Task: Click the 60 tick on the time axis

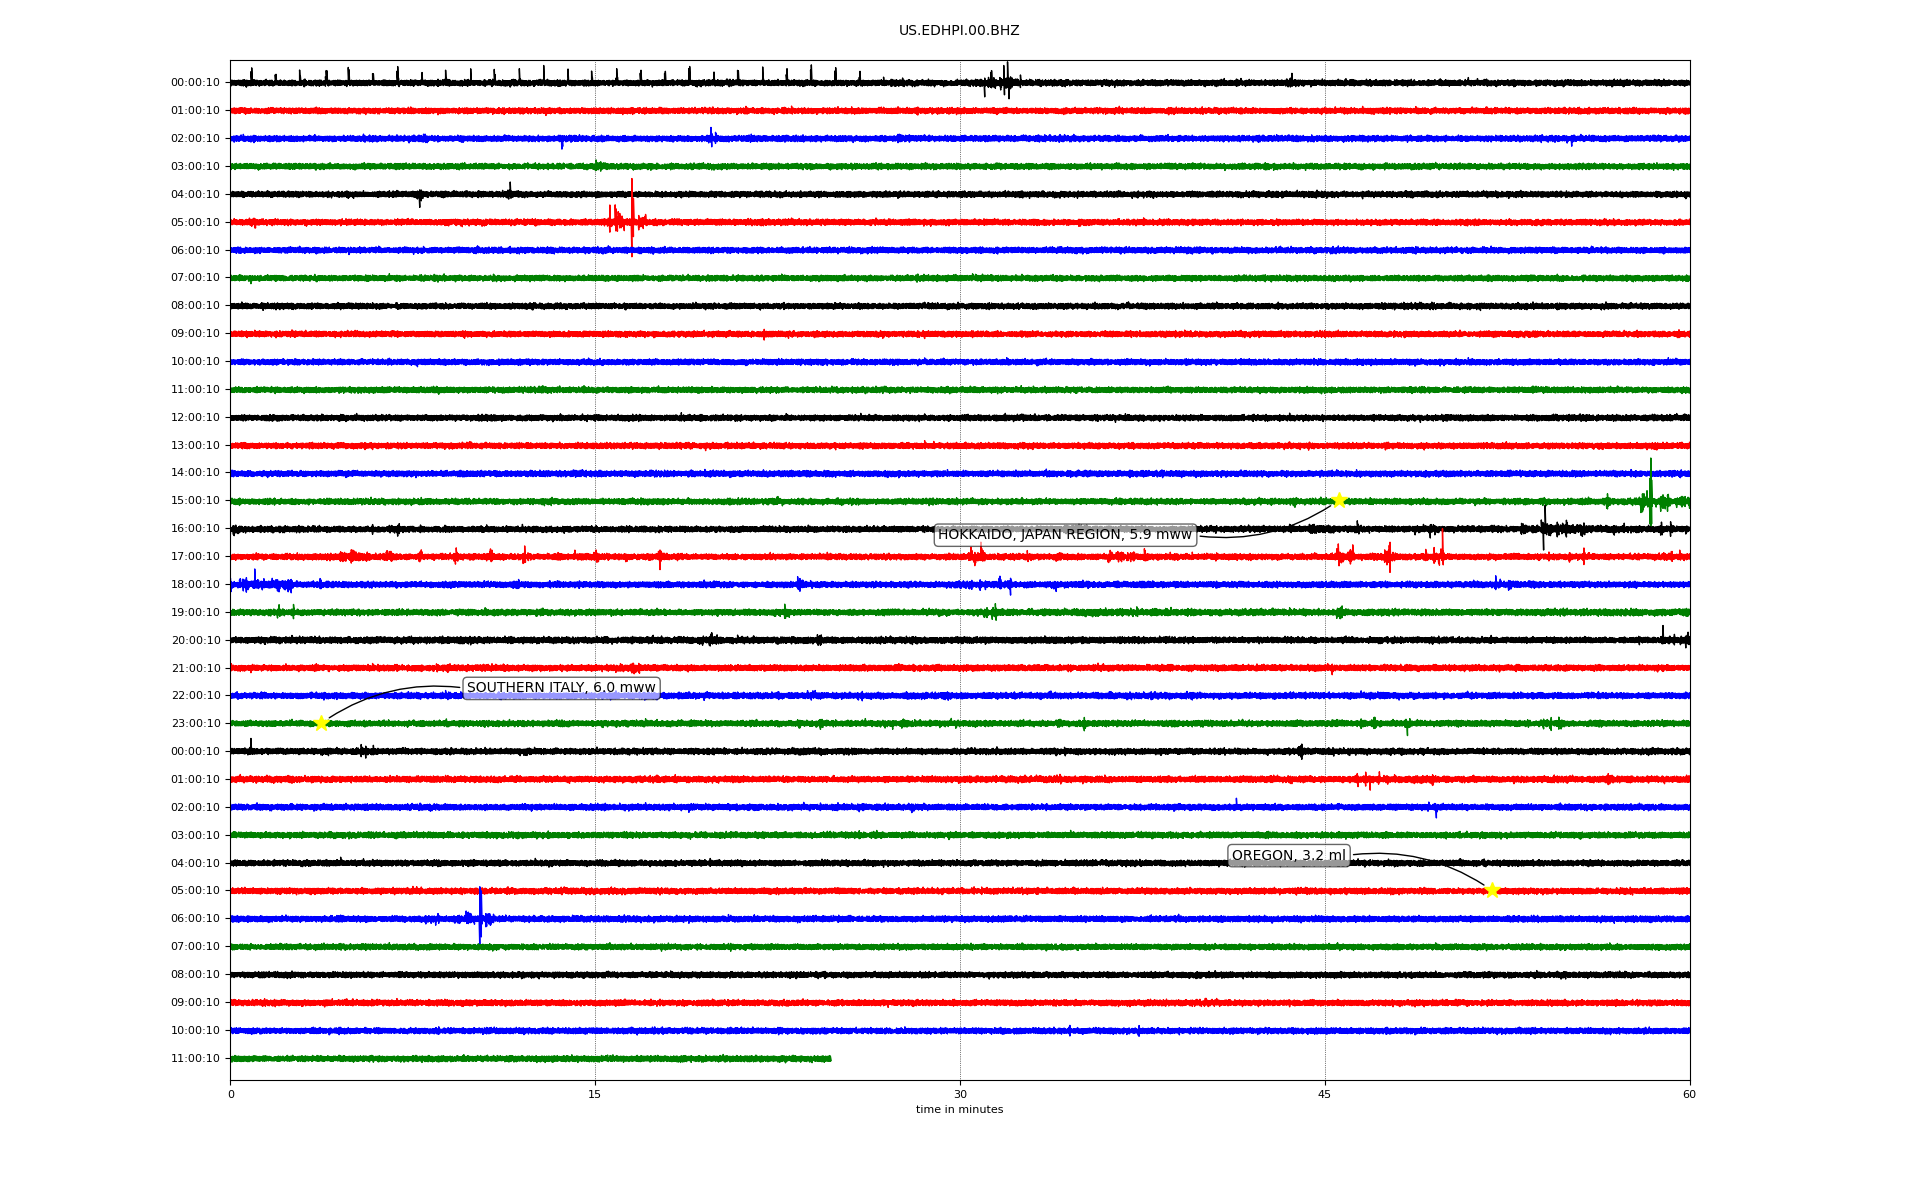Action: pyautogui.click(x=1689, y=1094)
